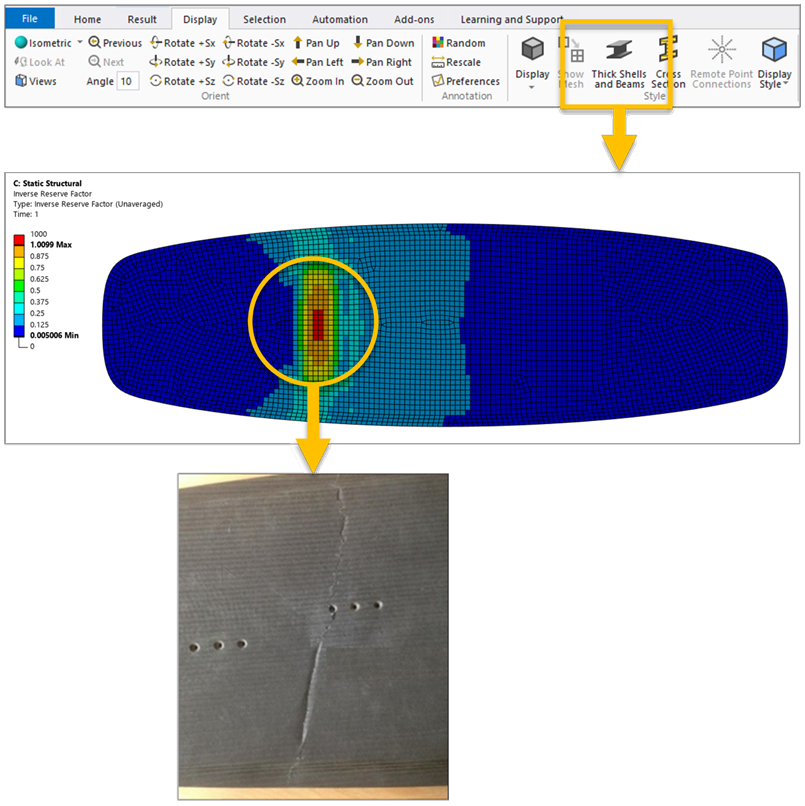Click Zoom Out

tap(383, 81)
